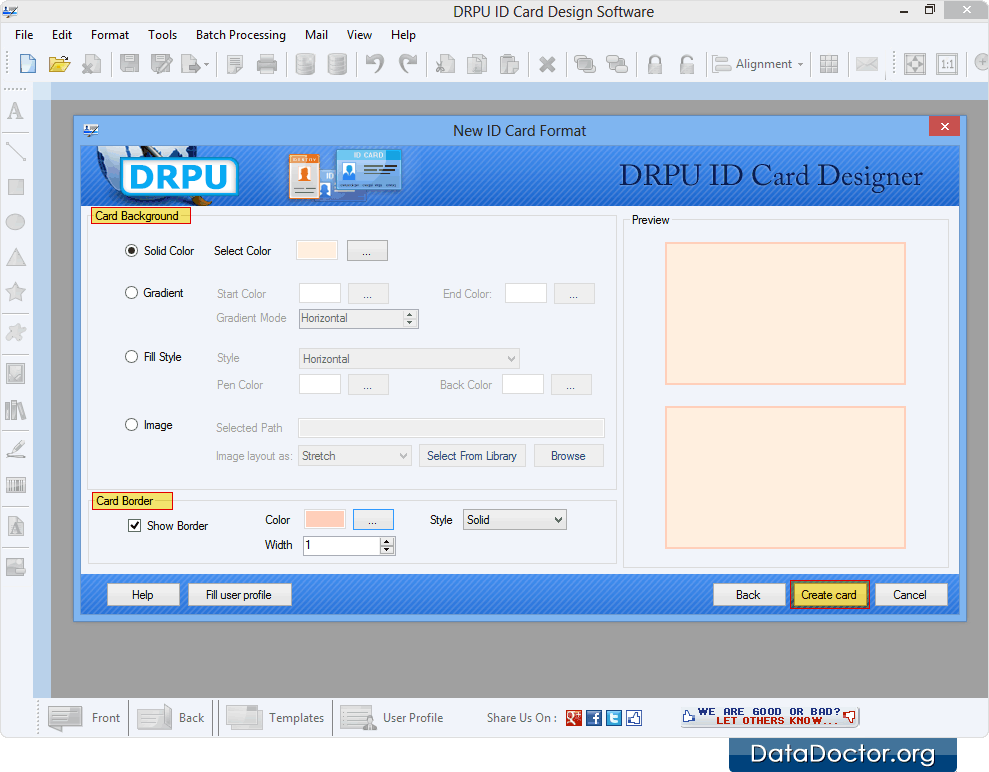Click the Gradient Start Color swatch
The height and width of the screenshot is (772, 989).
click(x=320, y=293)
